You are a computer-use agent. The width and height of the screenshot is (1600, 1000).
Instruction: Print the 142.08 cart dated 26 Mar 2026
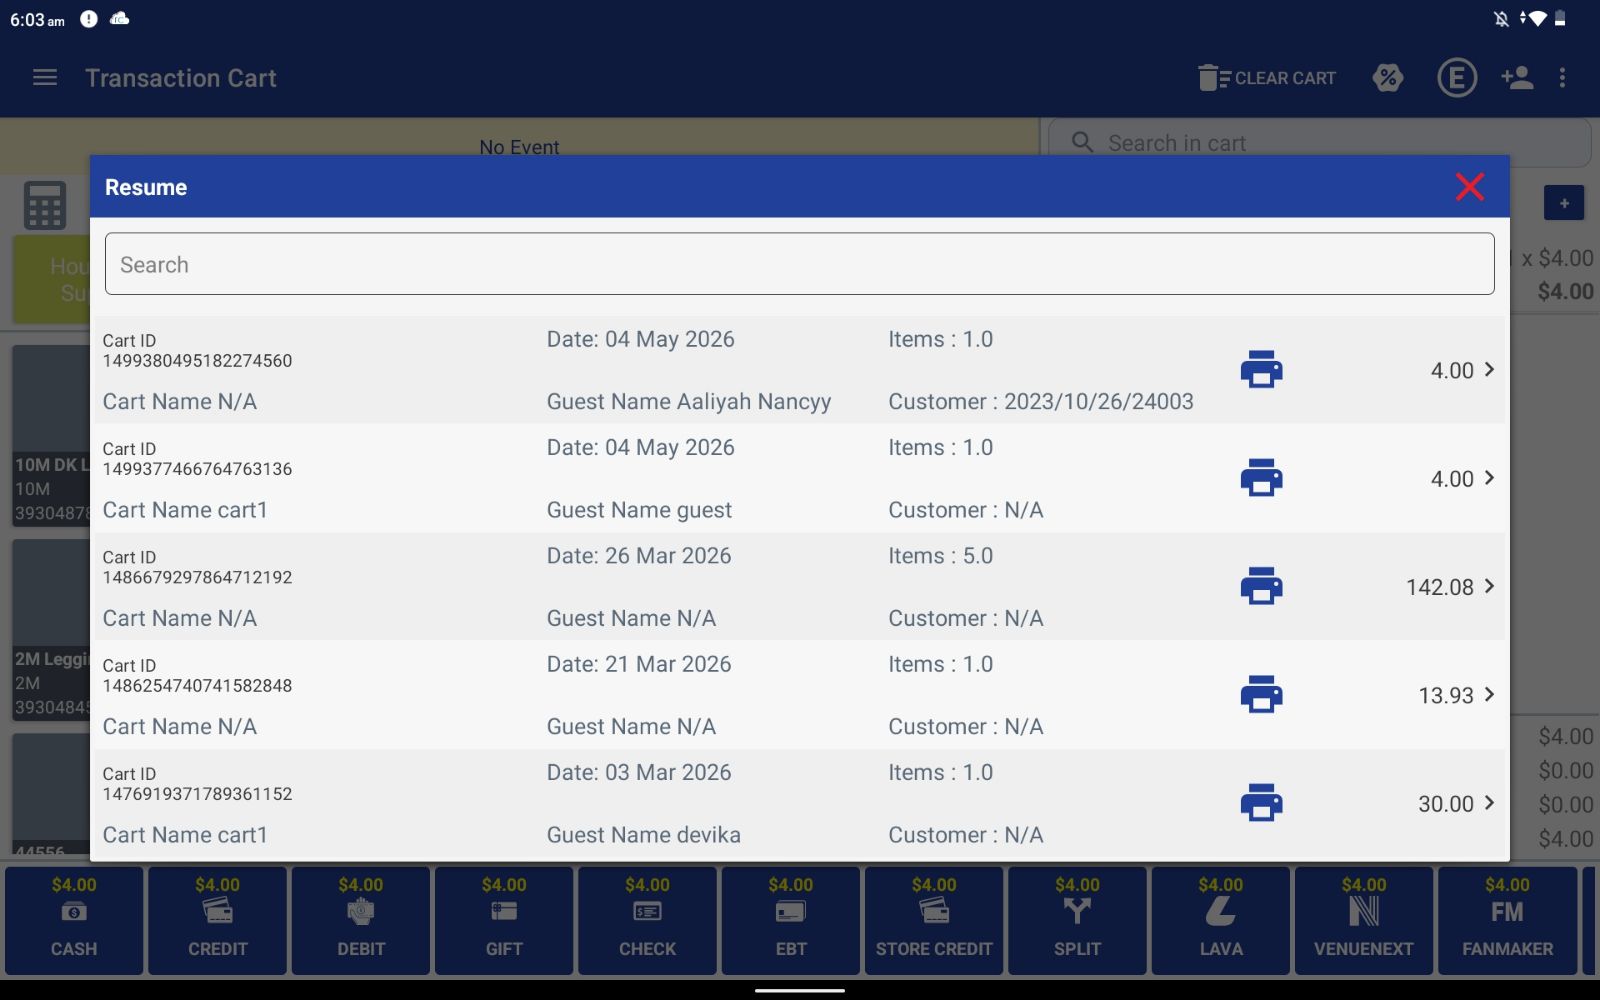[1261, 586]
